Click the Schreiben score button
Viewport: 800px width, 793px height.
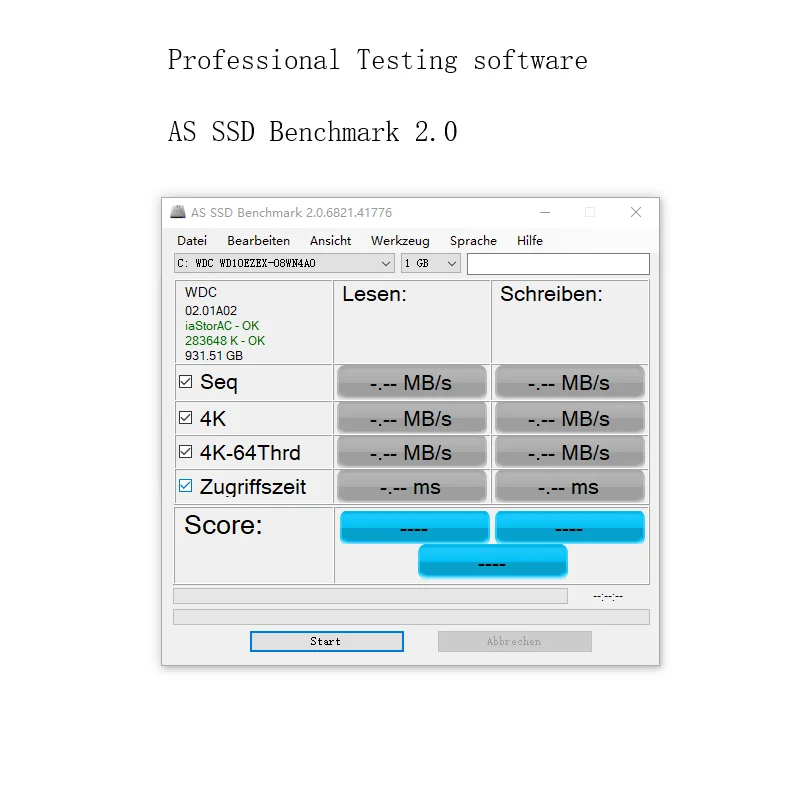coord(570,527)
